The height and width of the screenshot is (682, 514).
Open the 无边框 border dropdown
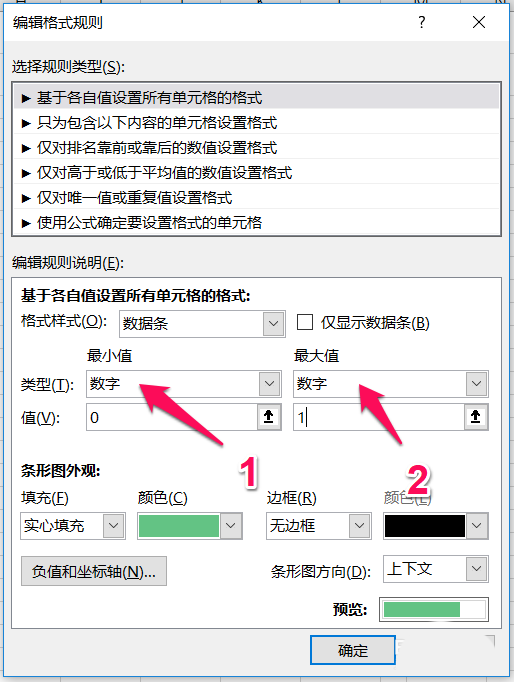point(318,525)
